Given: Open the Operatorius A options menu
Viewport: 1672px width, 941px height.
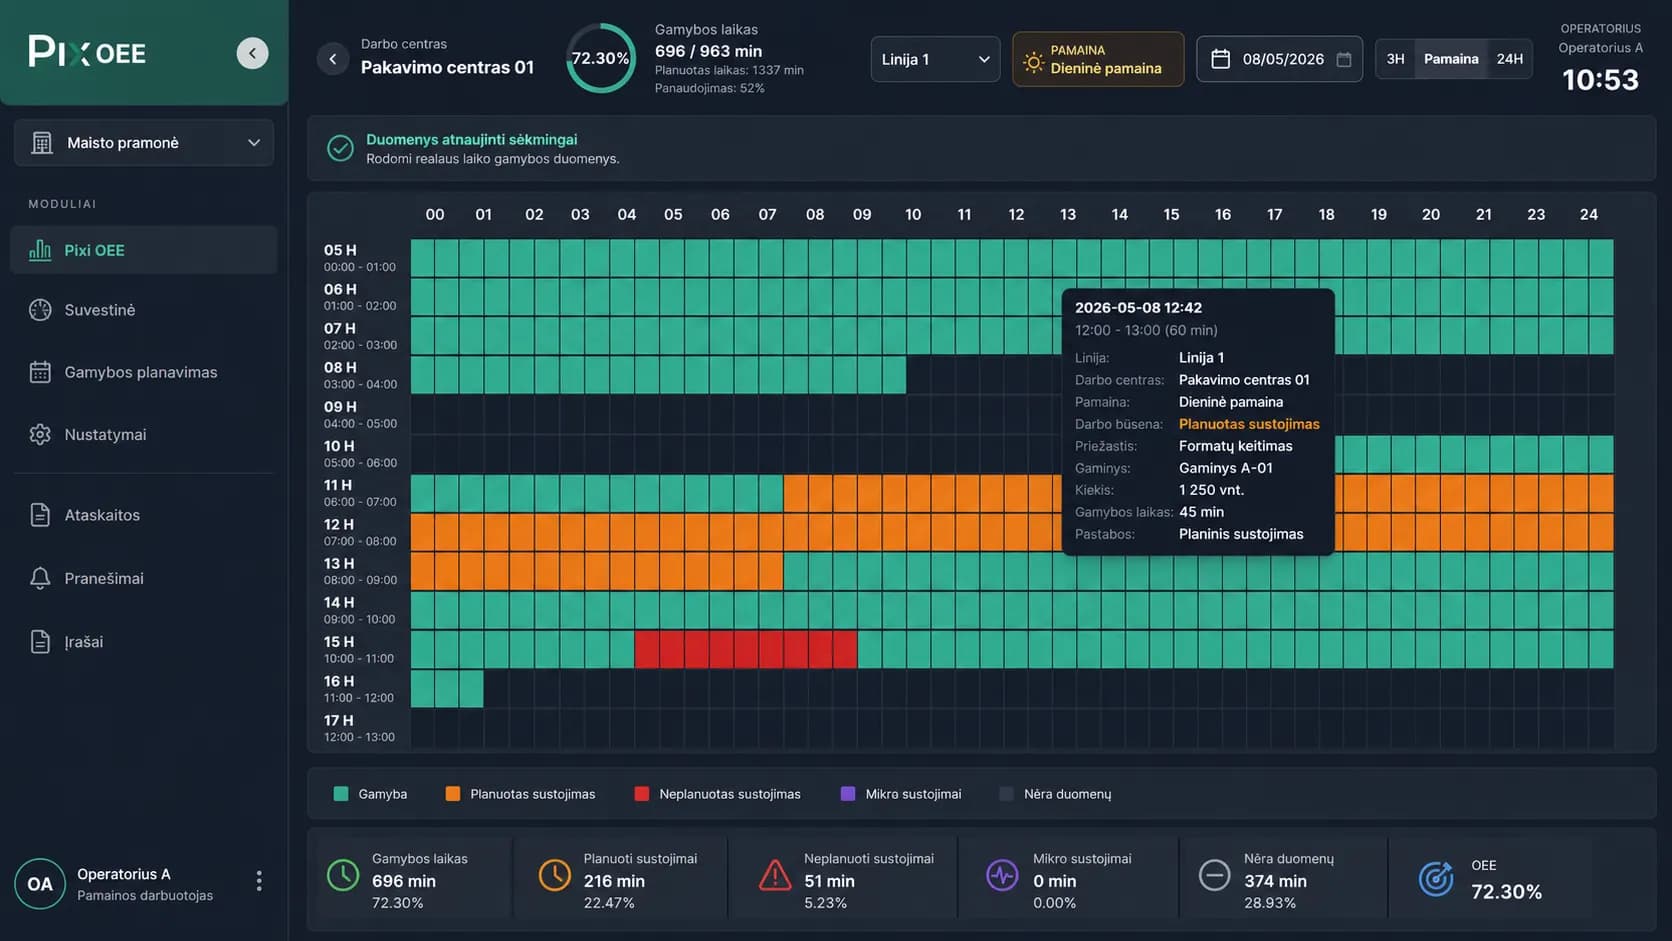Looking at the screenshot, I should tap(259, 880).
